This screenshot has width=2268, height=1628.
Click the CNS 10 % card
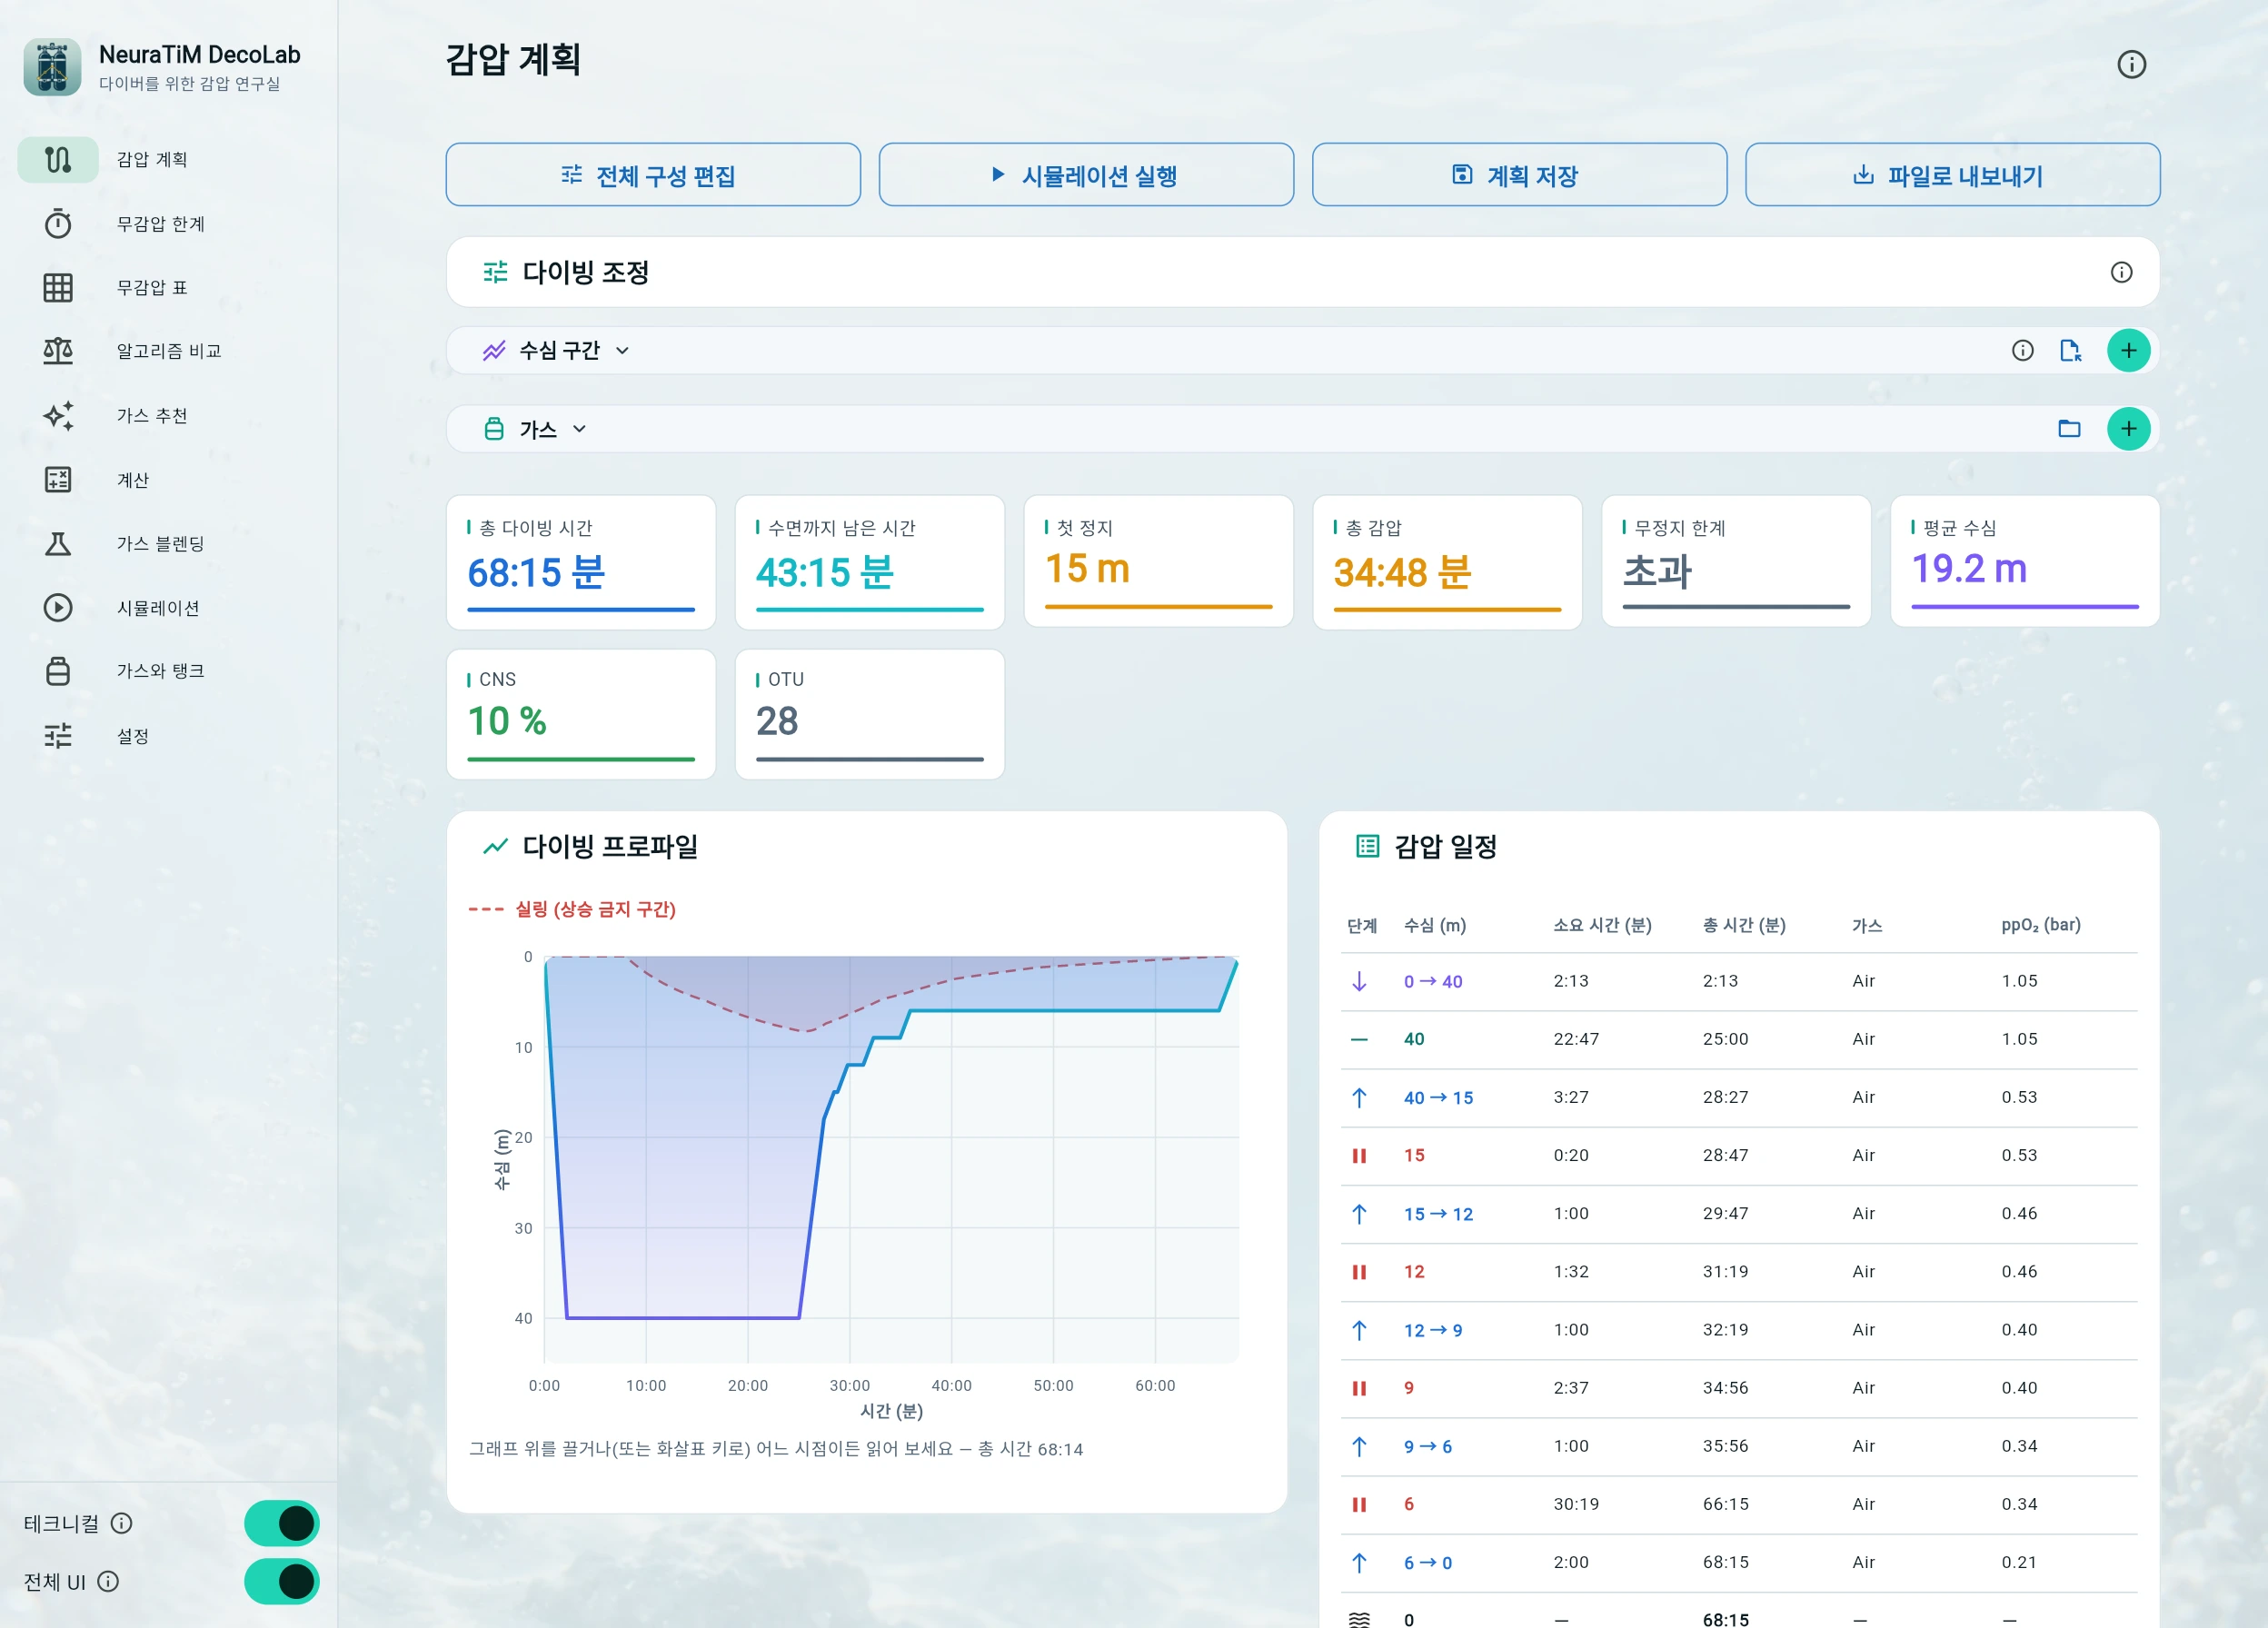click(x=581, y=714)
